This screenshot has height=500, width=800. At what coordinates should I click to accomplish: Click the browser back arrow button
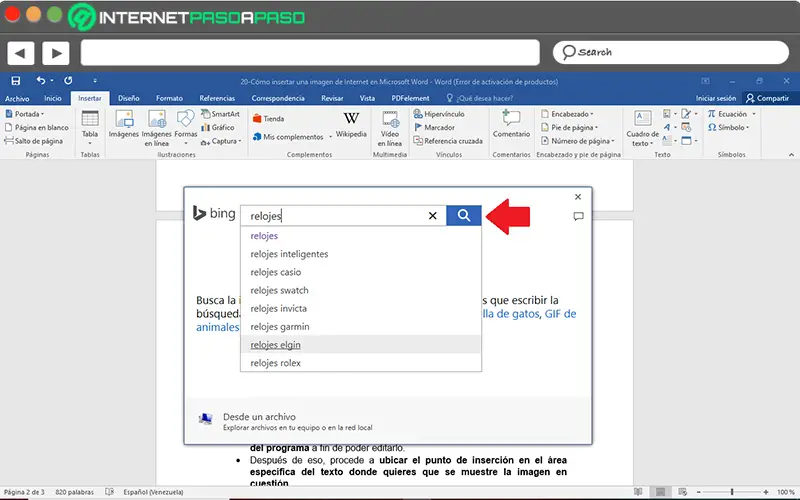[x=20, y=53]
